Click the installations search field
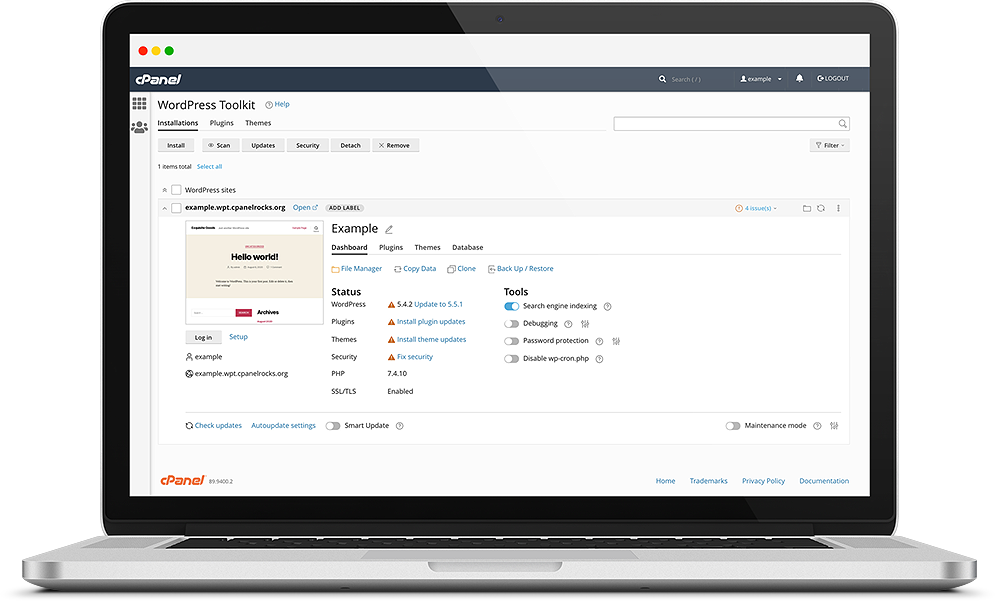This screenshot has height=601, width=995. pos(725,124)
